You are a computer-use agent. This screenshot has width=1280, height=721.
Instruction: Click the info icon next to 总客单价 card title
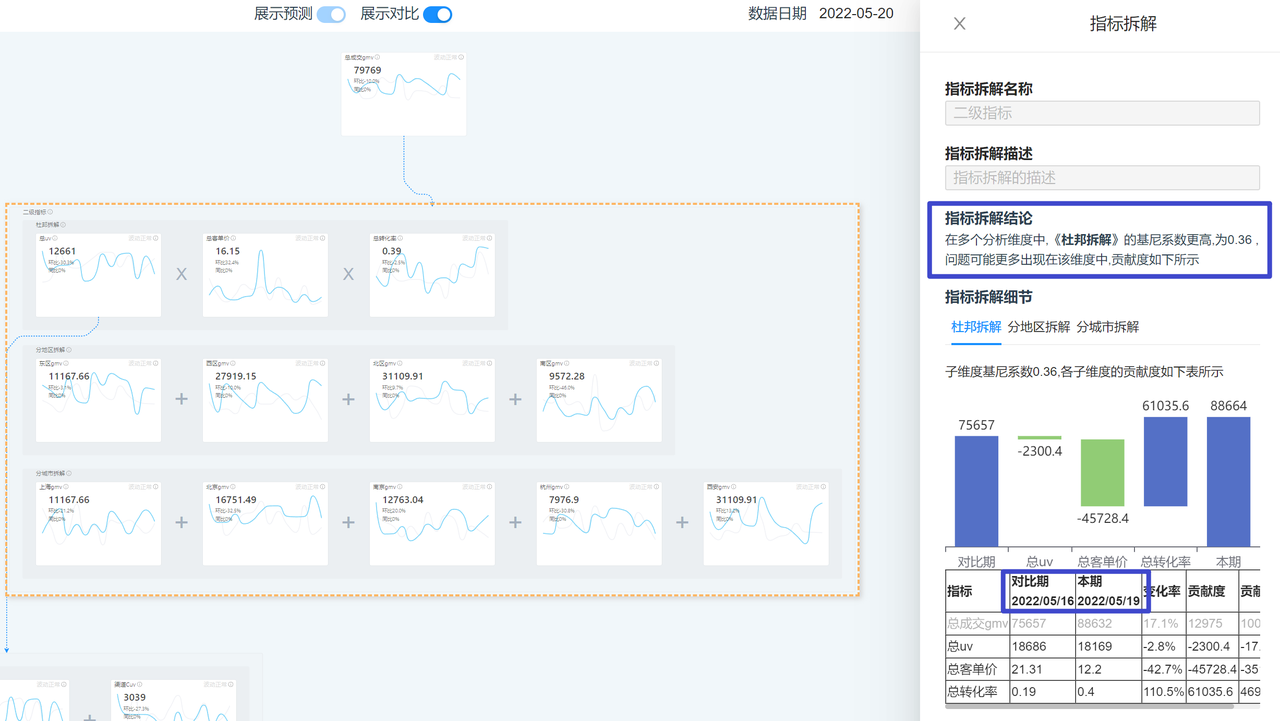[233, 239]
